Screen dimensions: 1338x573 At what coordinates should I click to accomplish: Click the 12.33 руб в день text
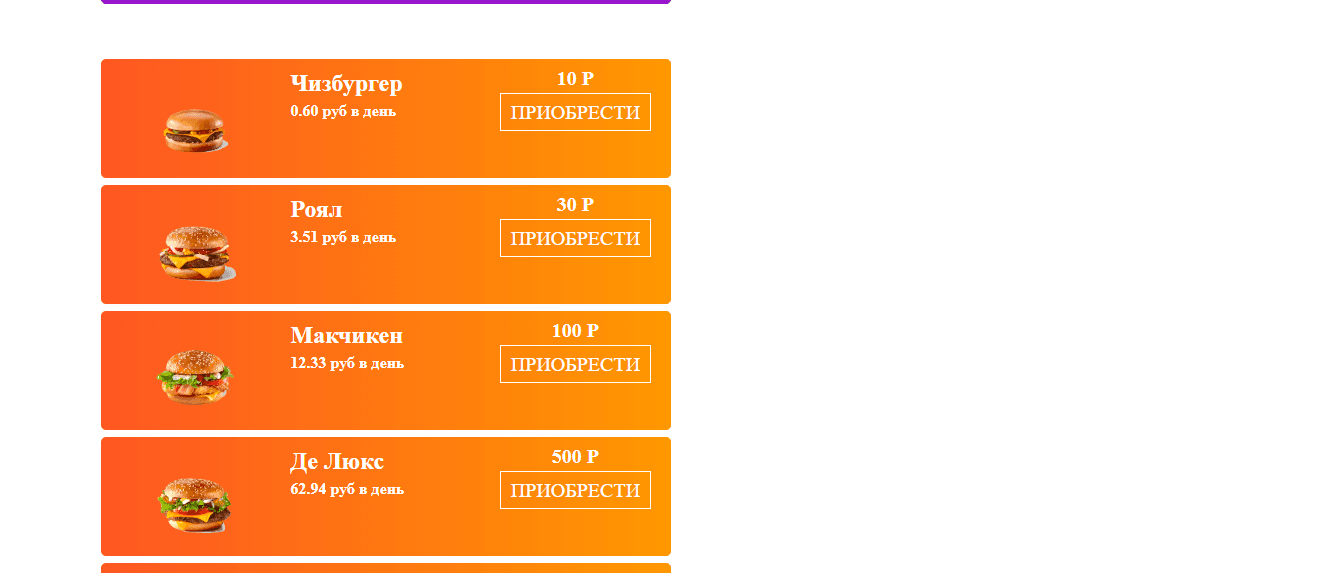pyautogui.click(x=347, y=363)
